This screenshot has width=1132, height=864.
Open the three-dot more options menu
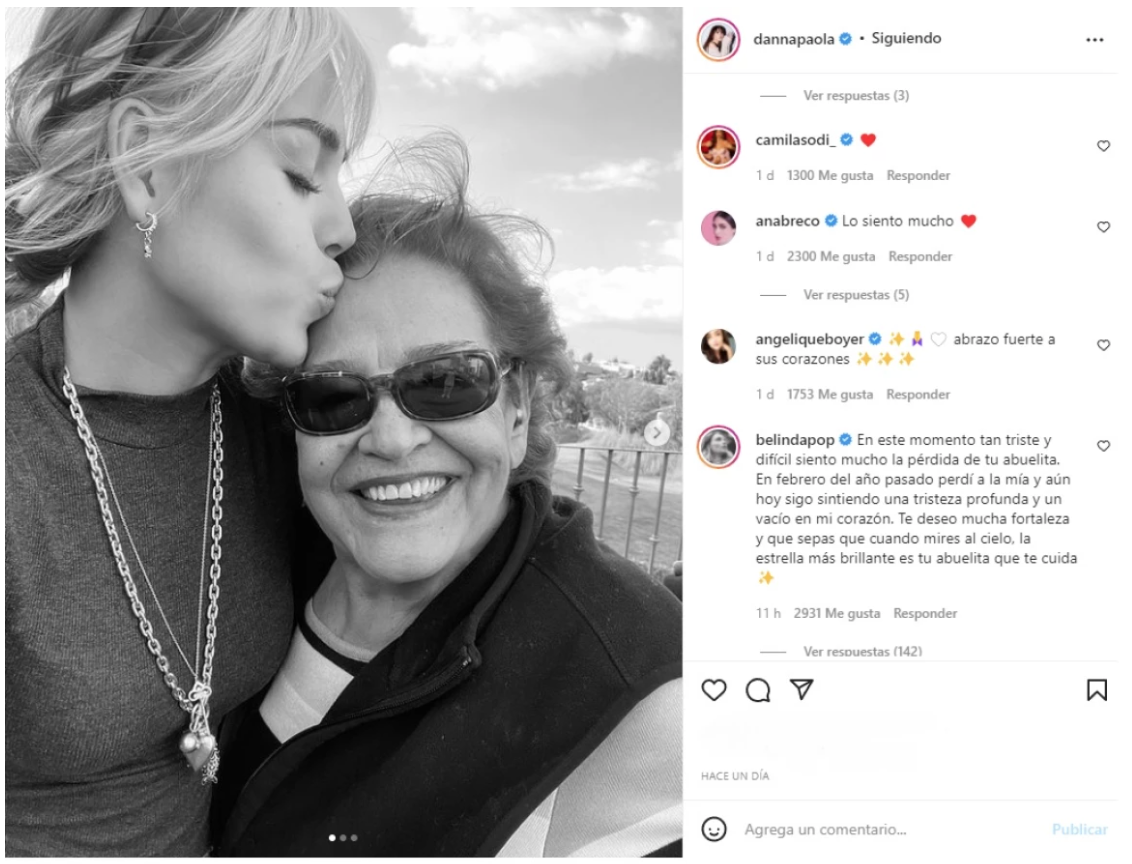pos(1095,40)
